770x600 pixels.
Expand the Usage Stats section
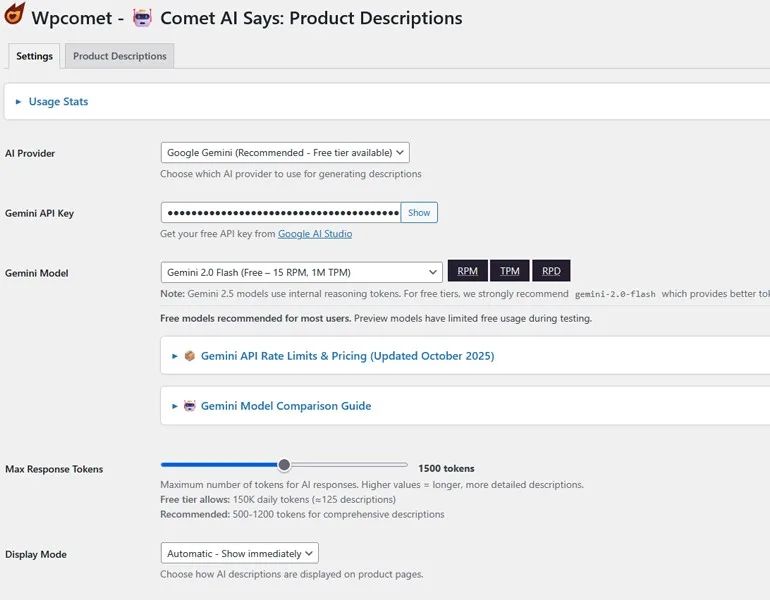(x=58, y=102)
